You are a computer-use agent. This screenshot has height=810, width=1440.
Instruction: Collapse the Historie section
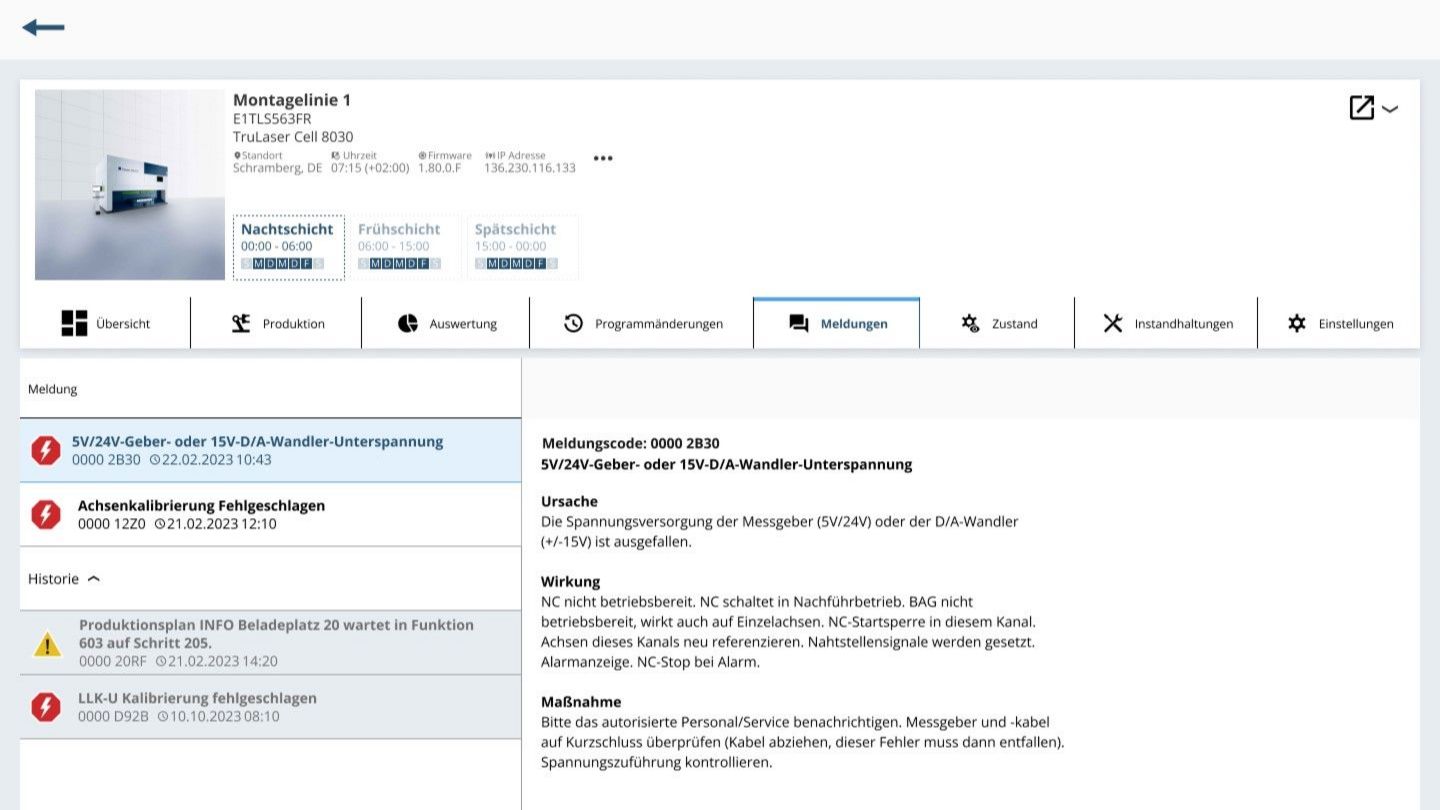click(x=94, y=579)
